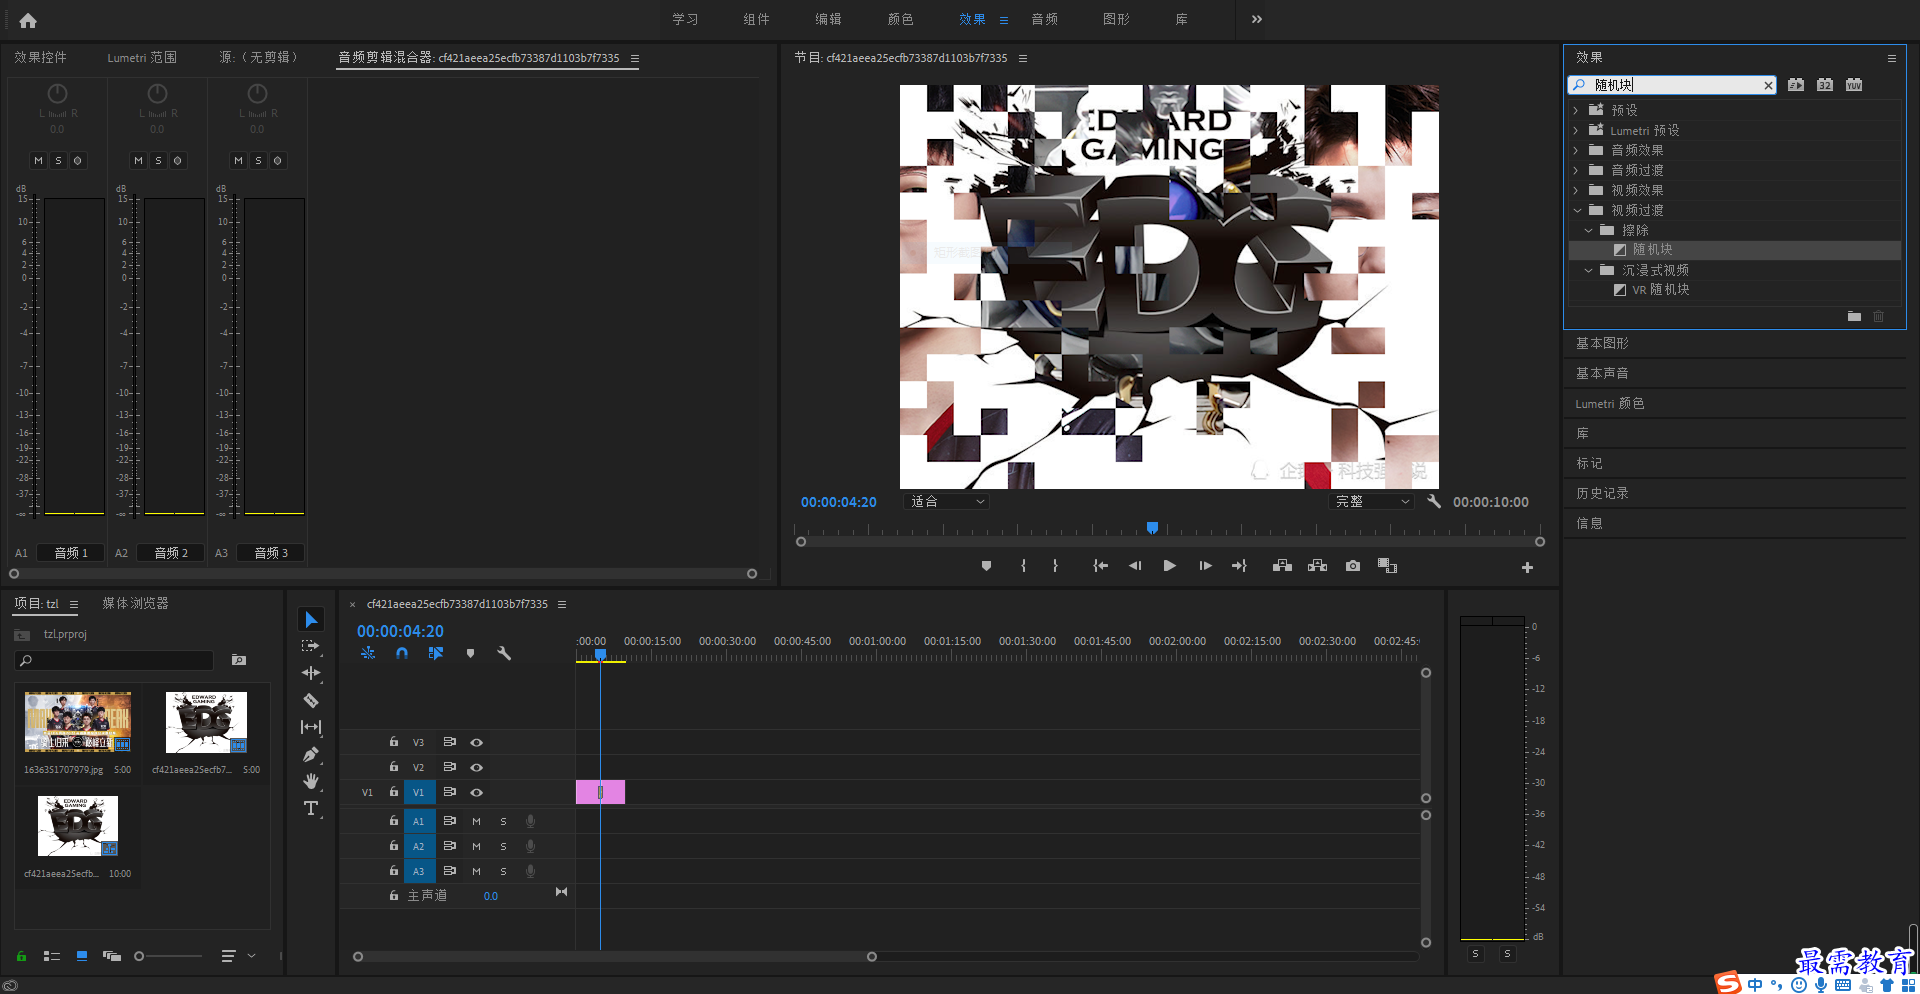Step back one frame in program monitor
Screen dimensions: 1920x994
pyautogui.click(x=1135, y=566)
